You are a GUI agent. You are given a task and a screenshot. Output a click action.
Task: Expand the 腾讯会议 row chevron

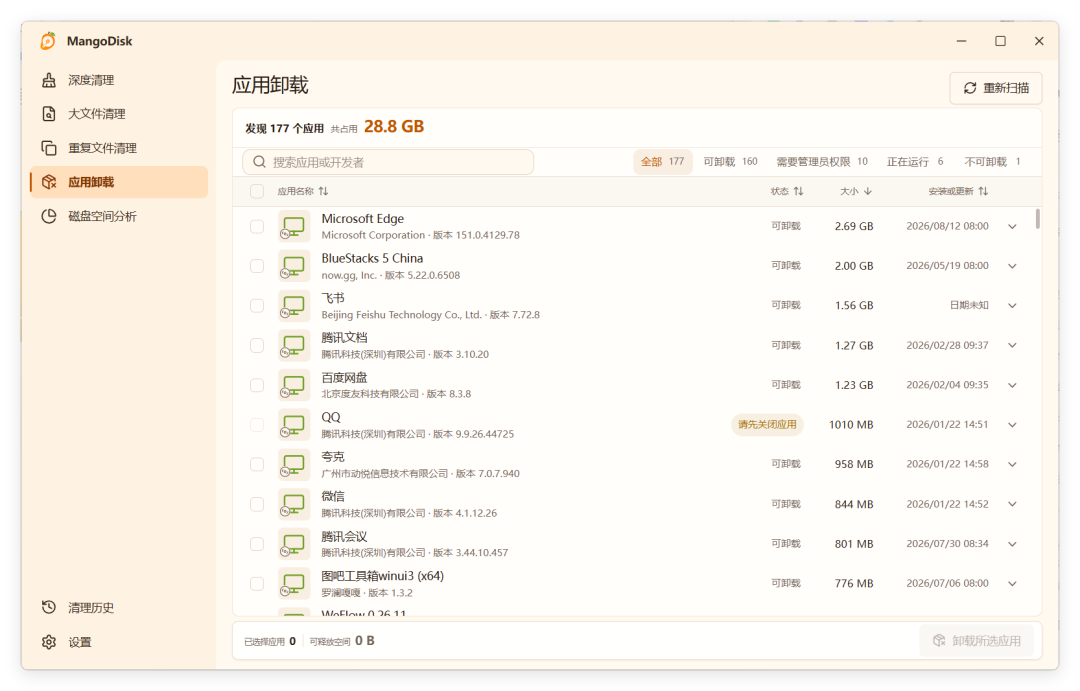[1012, 544]
